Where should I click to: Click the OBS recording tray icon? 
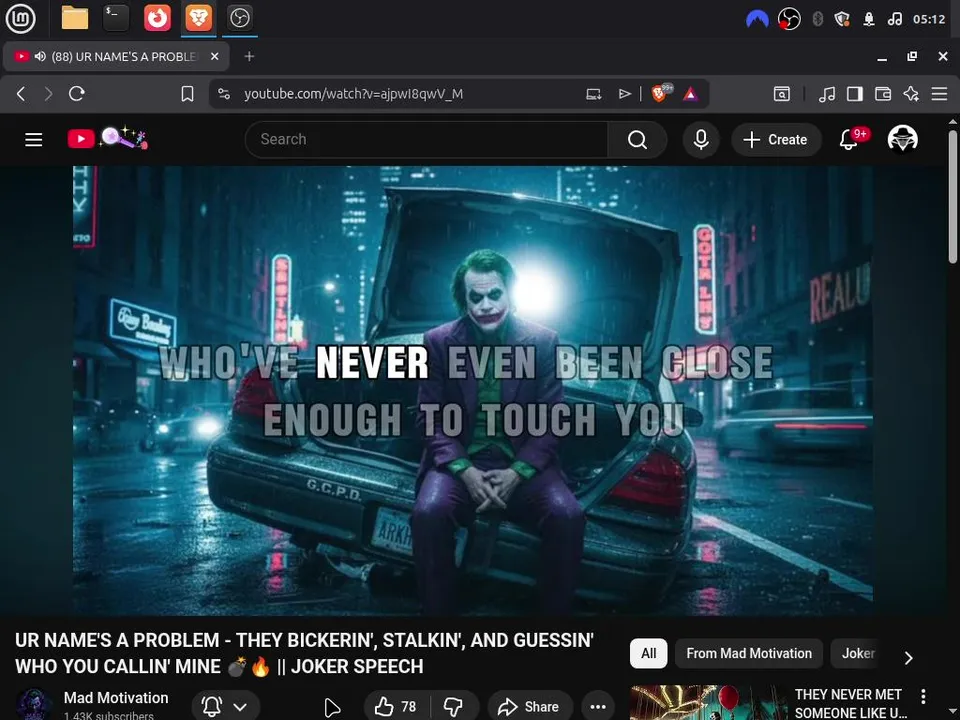pos(789,19)
